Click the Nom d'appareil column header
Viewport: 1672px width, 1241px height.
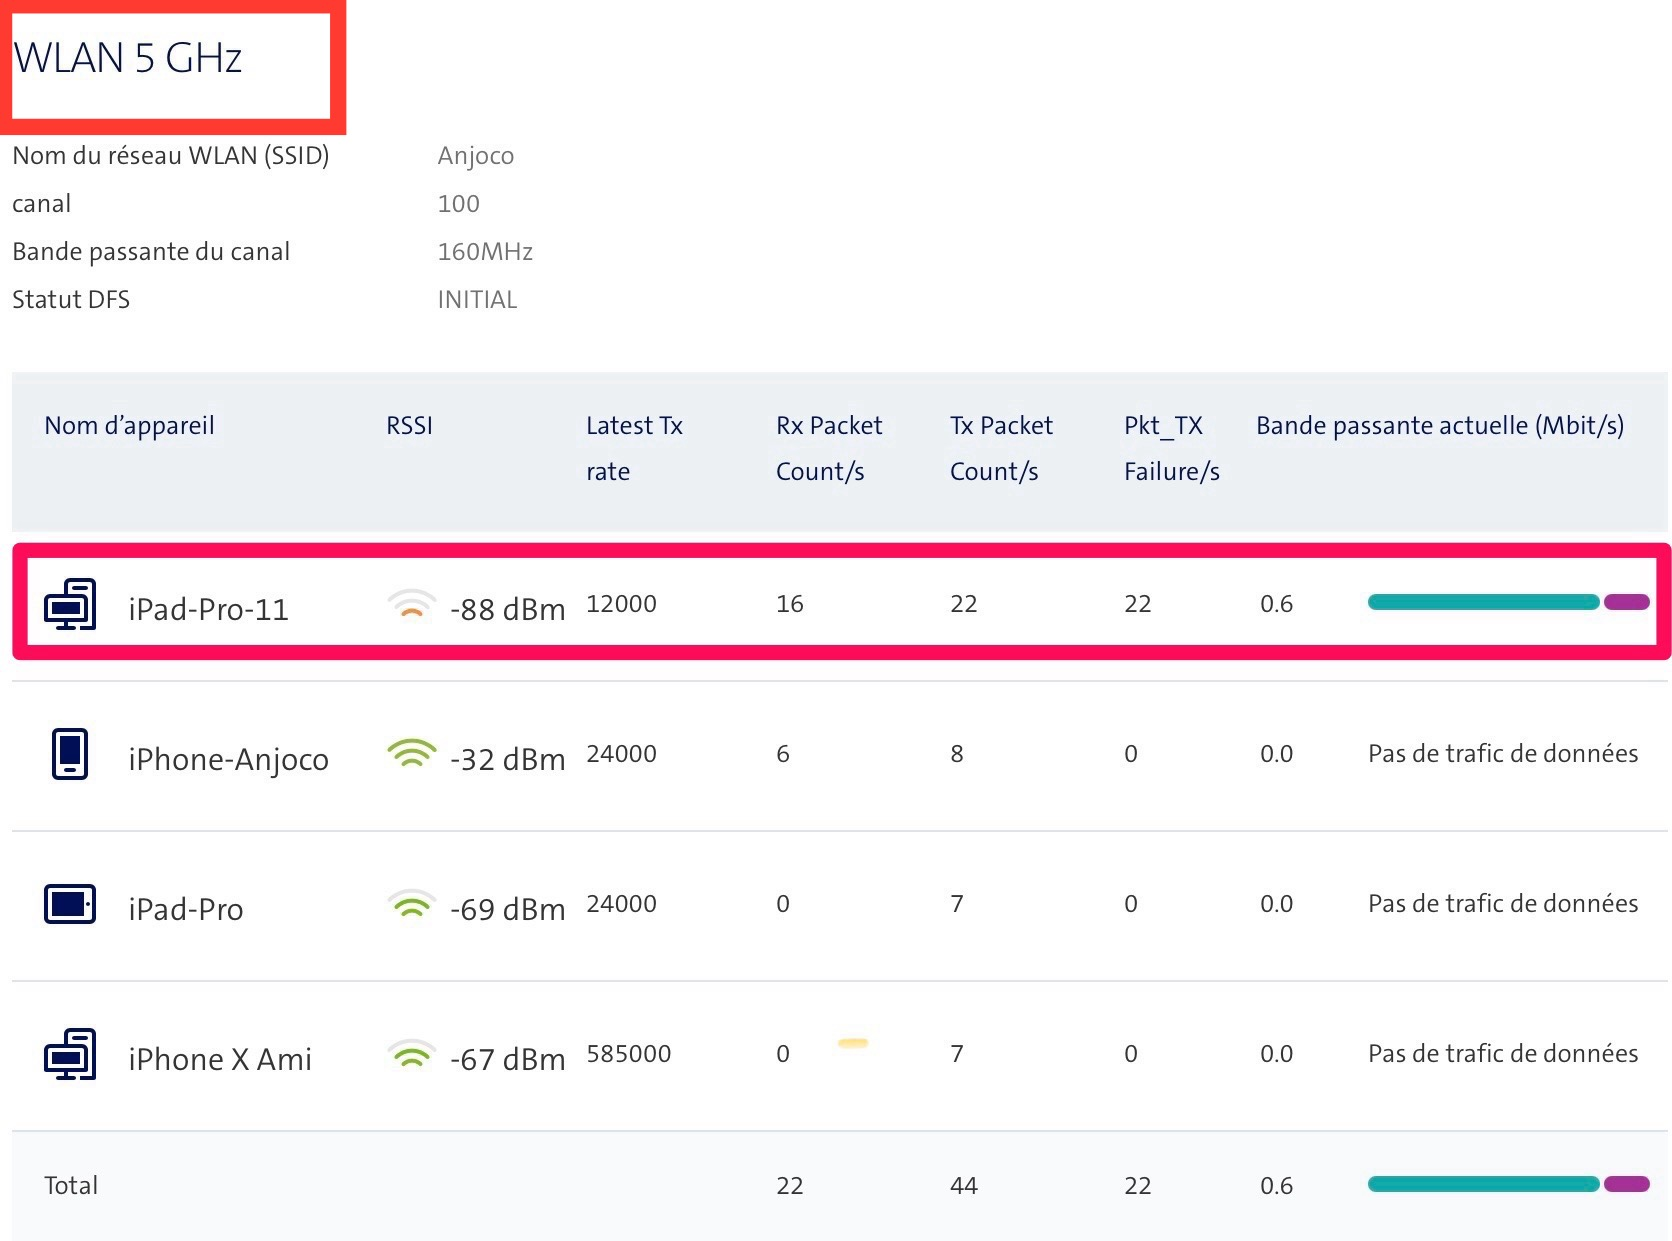pos(129,425)
